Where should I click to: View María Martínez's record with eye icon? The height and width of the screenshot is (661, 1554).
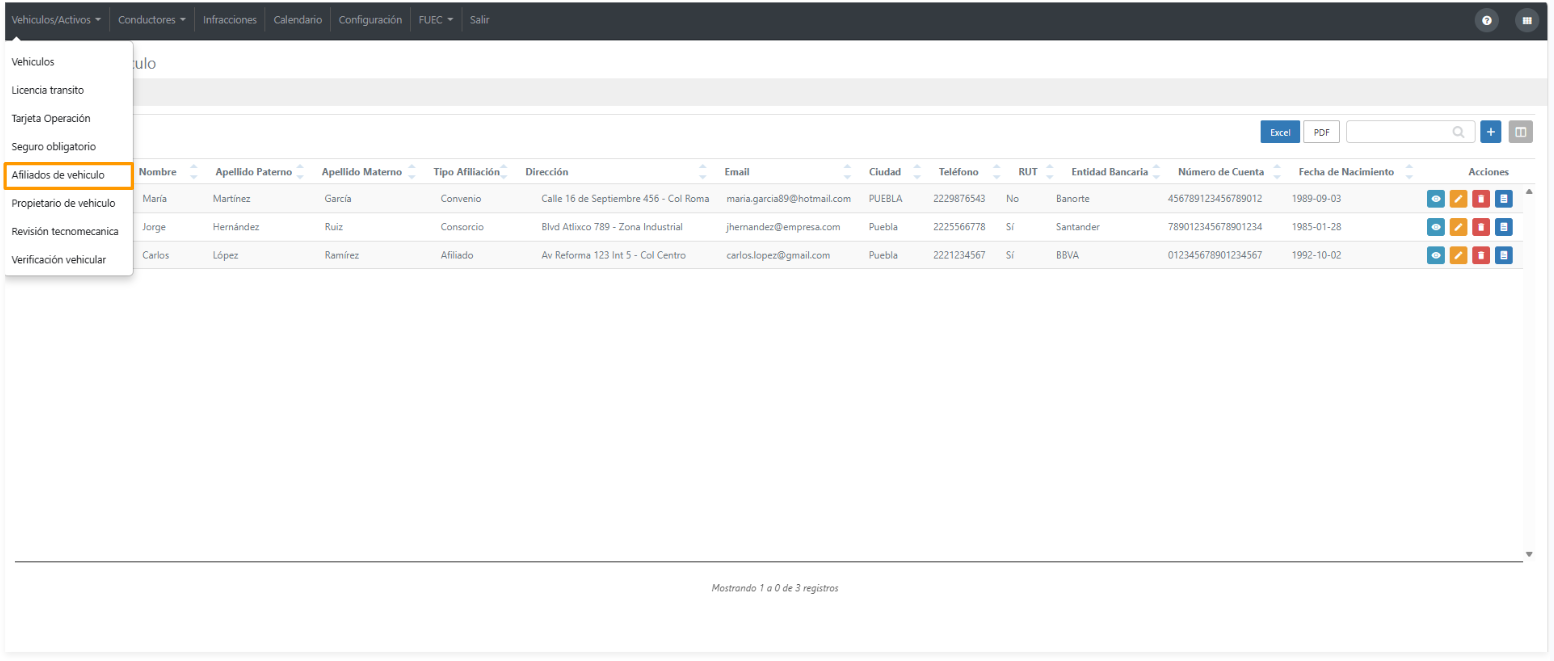point(1435,199)
